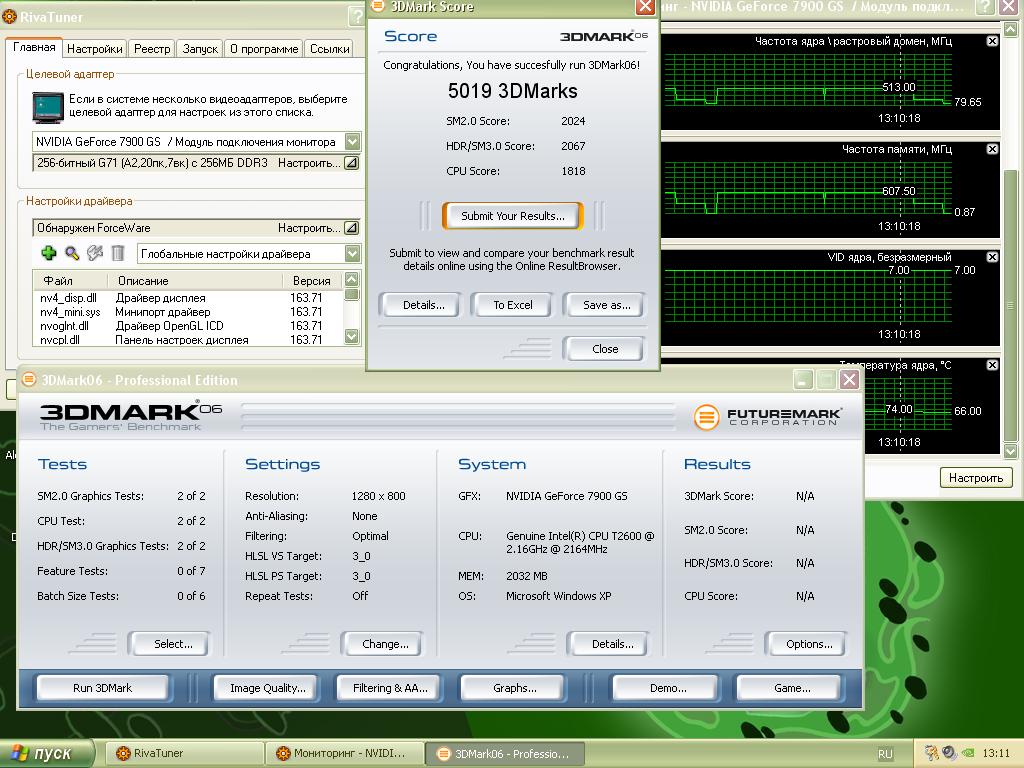The width and height of the screenshot is (1024, 768).
Task: Open the global driver settings dropdown
Action: [353, 253]
